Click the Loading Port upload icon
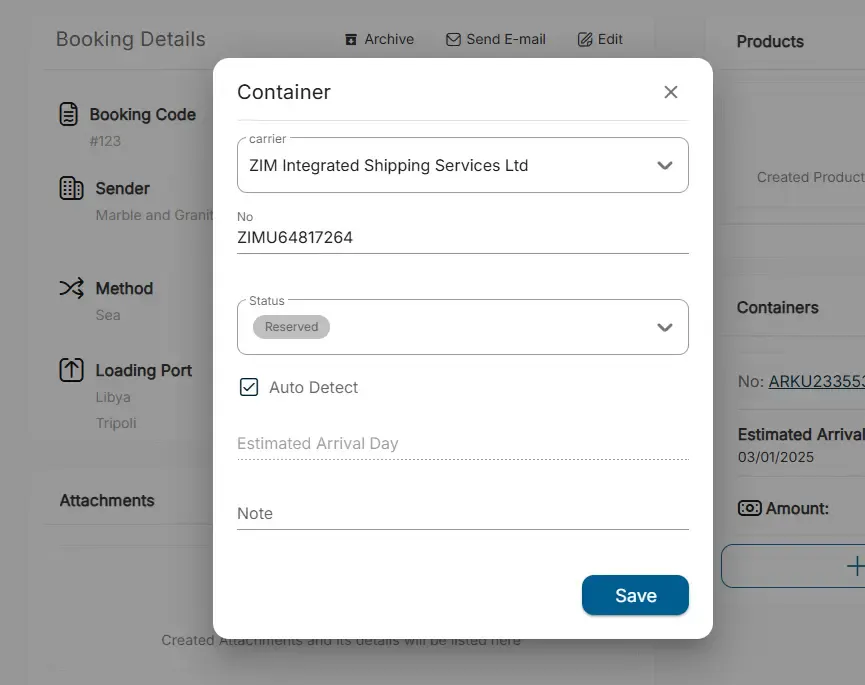The width and height of the screenshot is (865, 685). coord(71,370)
